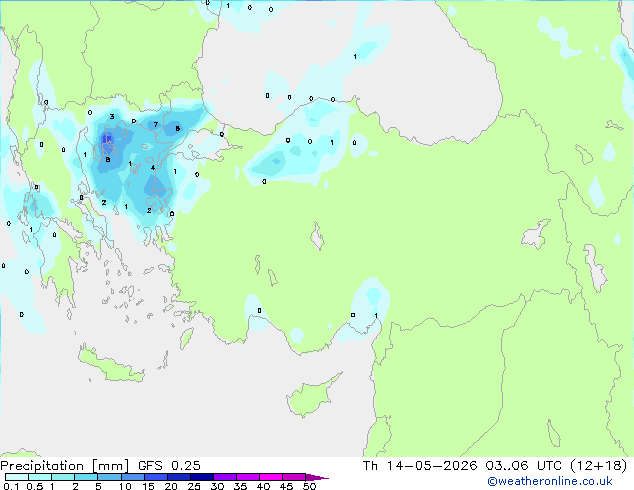Click the 5–10 mm legend color swatch
This screenshot has width=634, height=490.
click(x=109, y=477)
